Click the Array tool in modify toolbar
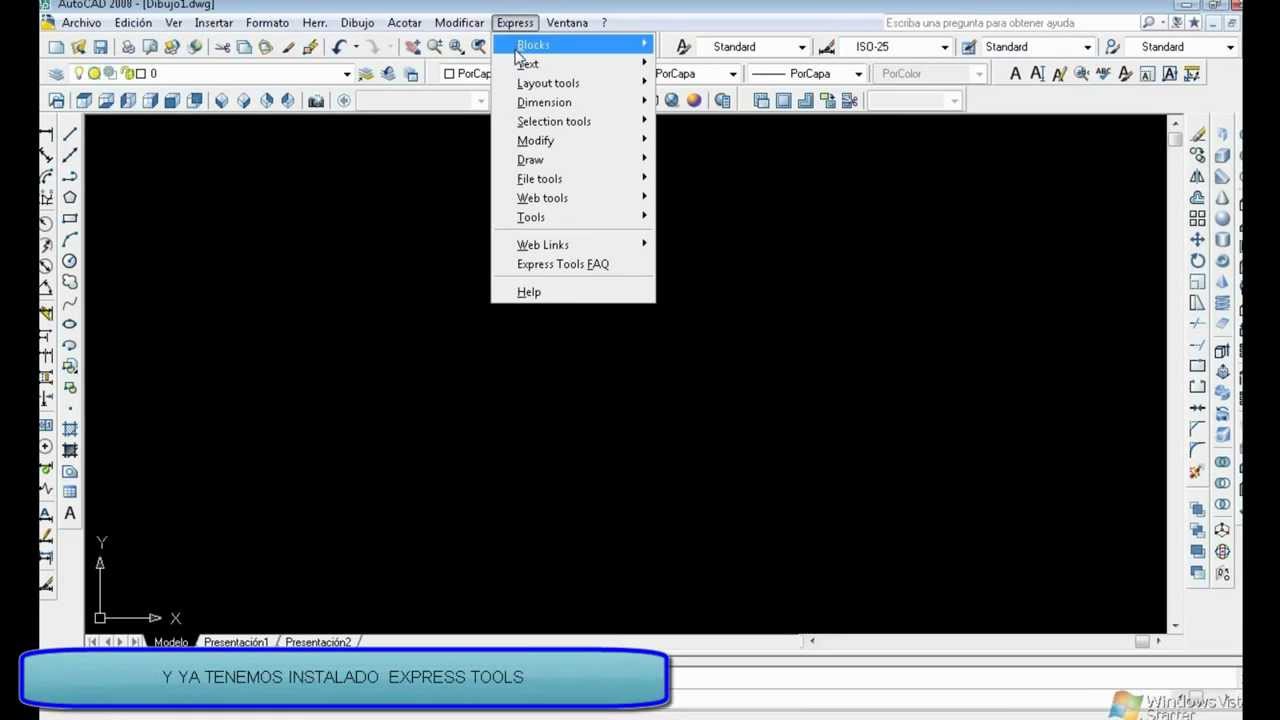1280x720 pixels. click(x=1198, y=219)
